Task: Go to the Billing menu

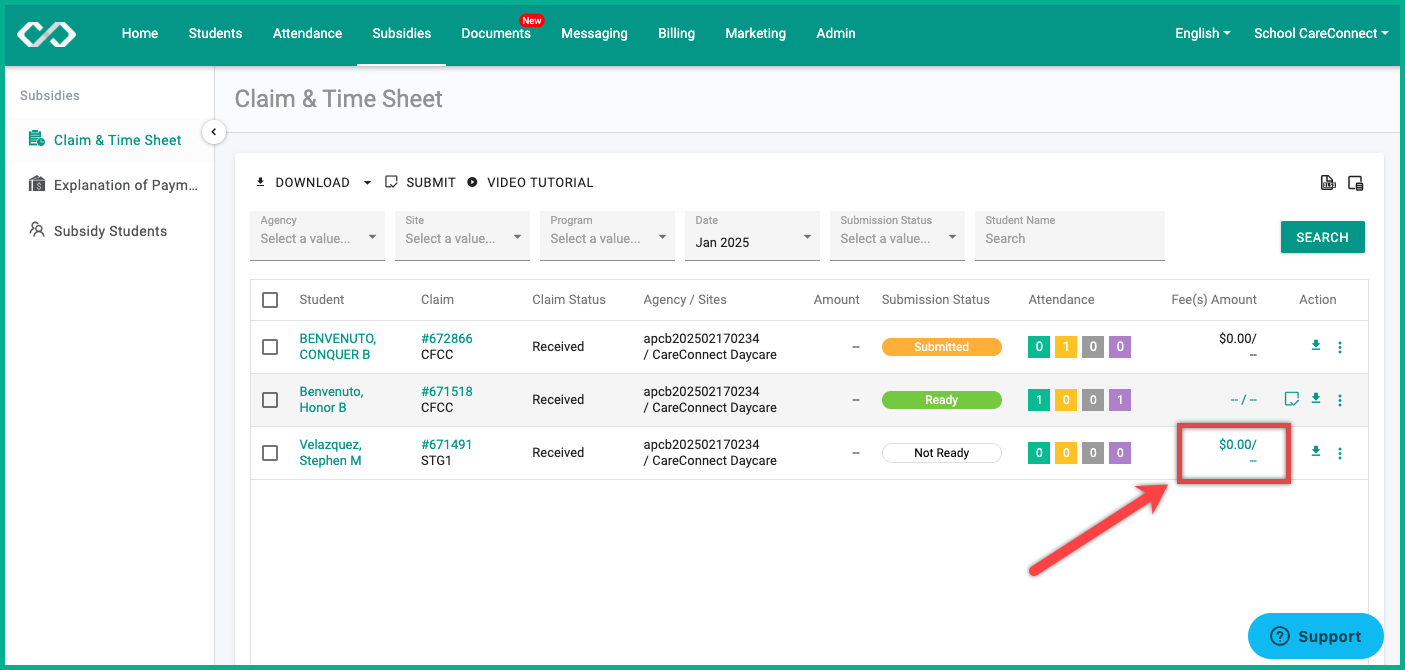Action: click(676, 33)
